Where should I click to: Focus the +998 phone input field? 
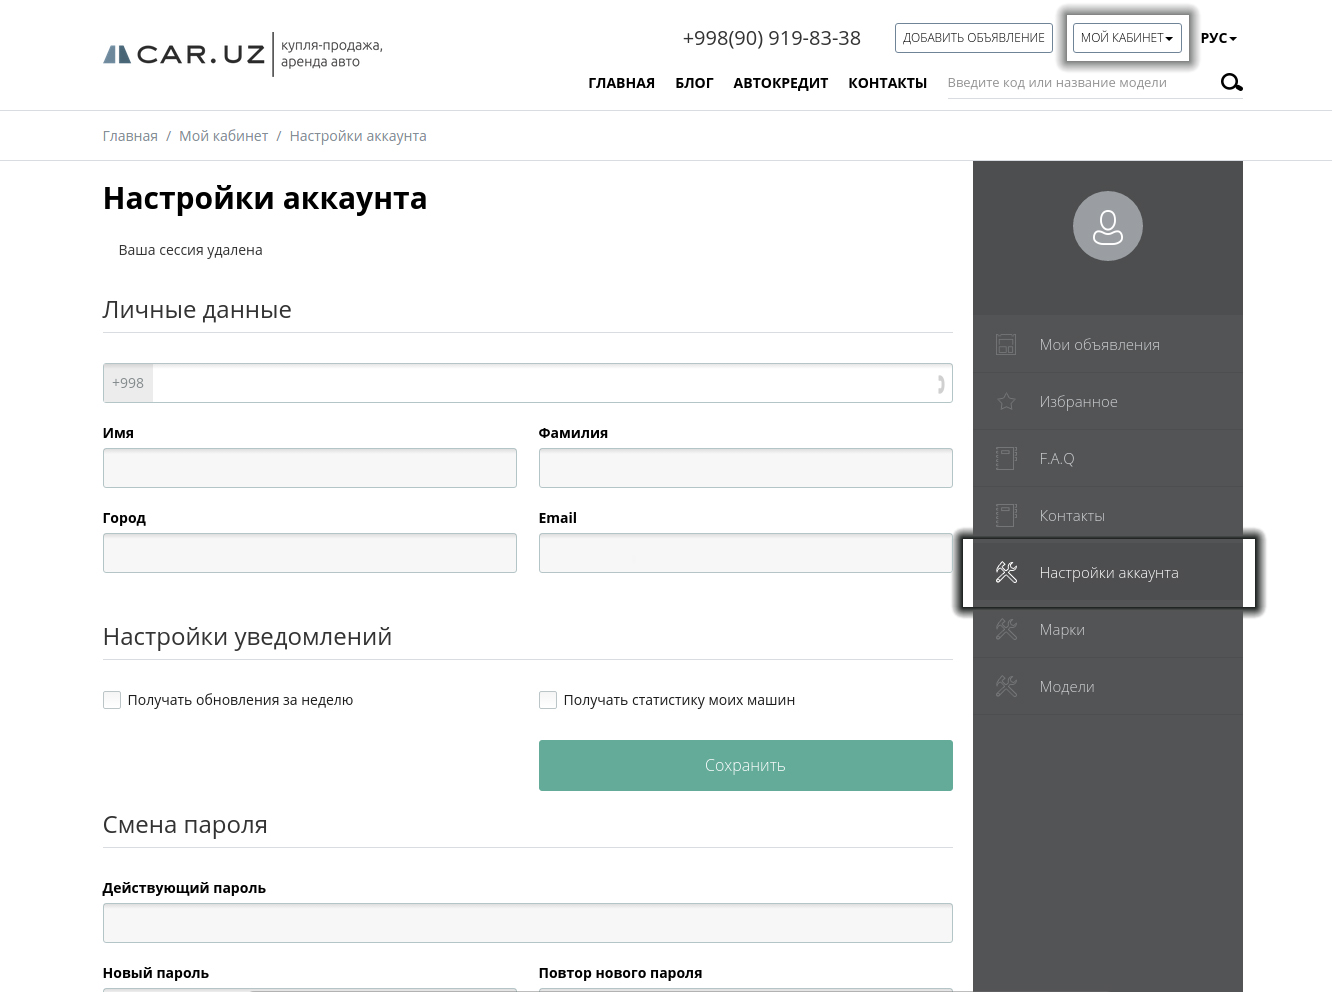(528, 383)
